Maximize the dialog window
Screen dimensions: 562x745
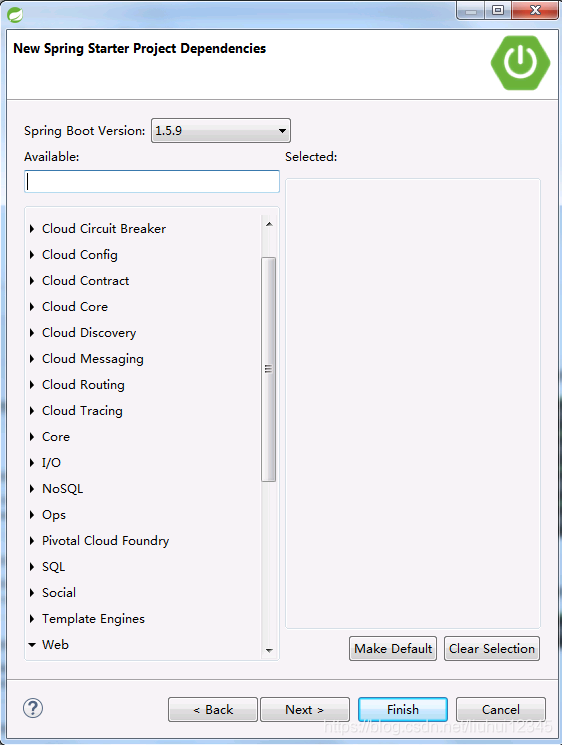tap(498, 10)
